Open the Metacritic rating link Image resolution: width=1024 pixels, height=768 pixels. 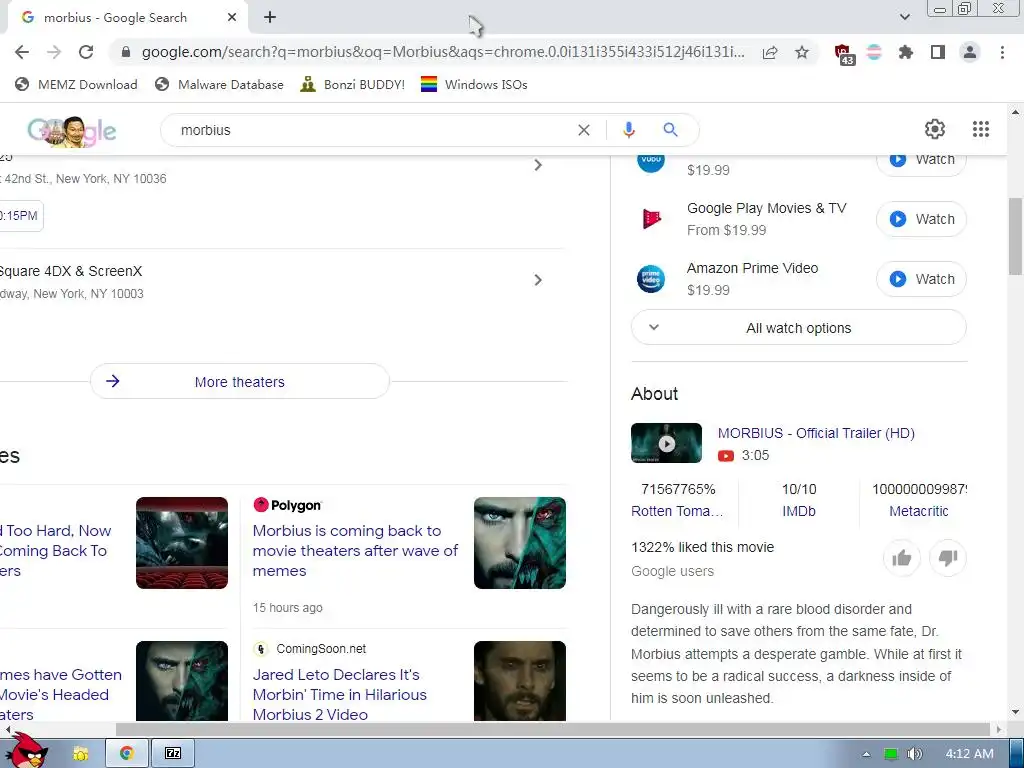pos(918,511)
